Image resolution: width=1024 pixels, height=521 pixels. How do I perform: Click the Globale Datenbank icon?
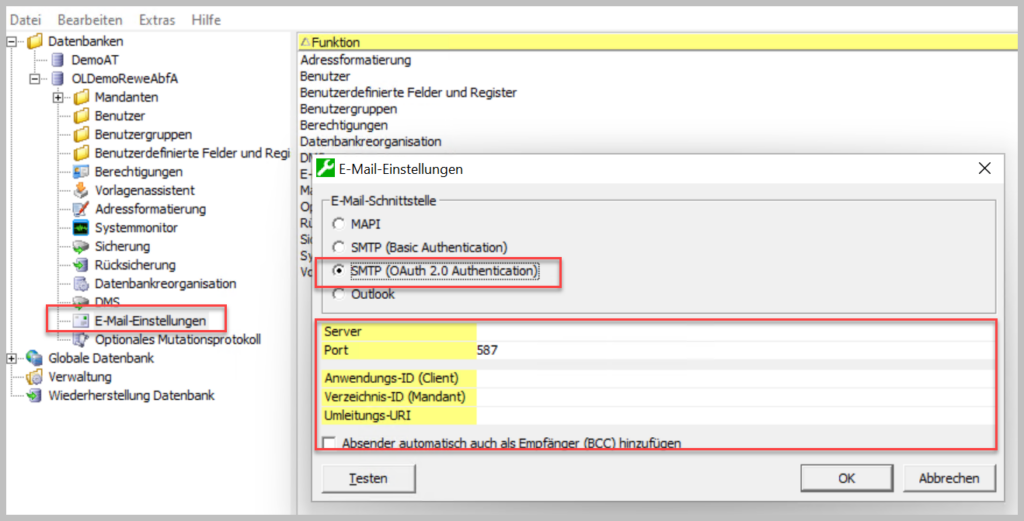tap(35, 358)
